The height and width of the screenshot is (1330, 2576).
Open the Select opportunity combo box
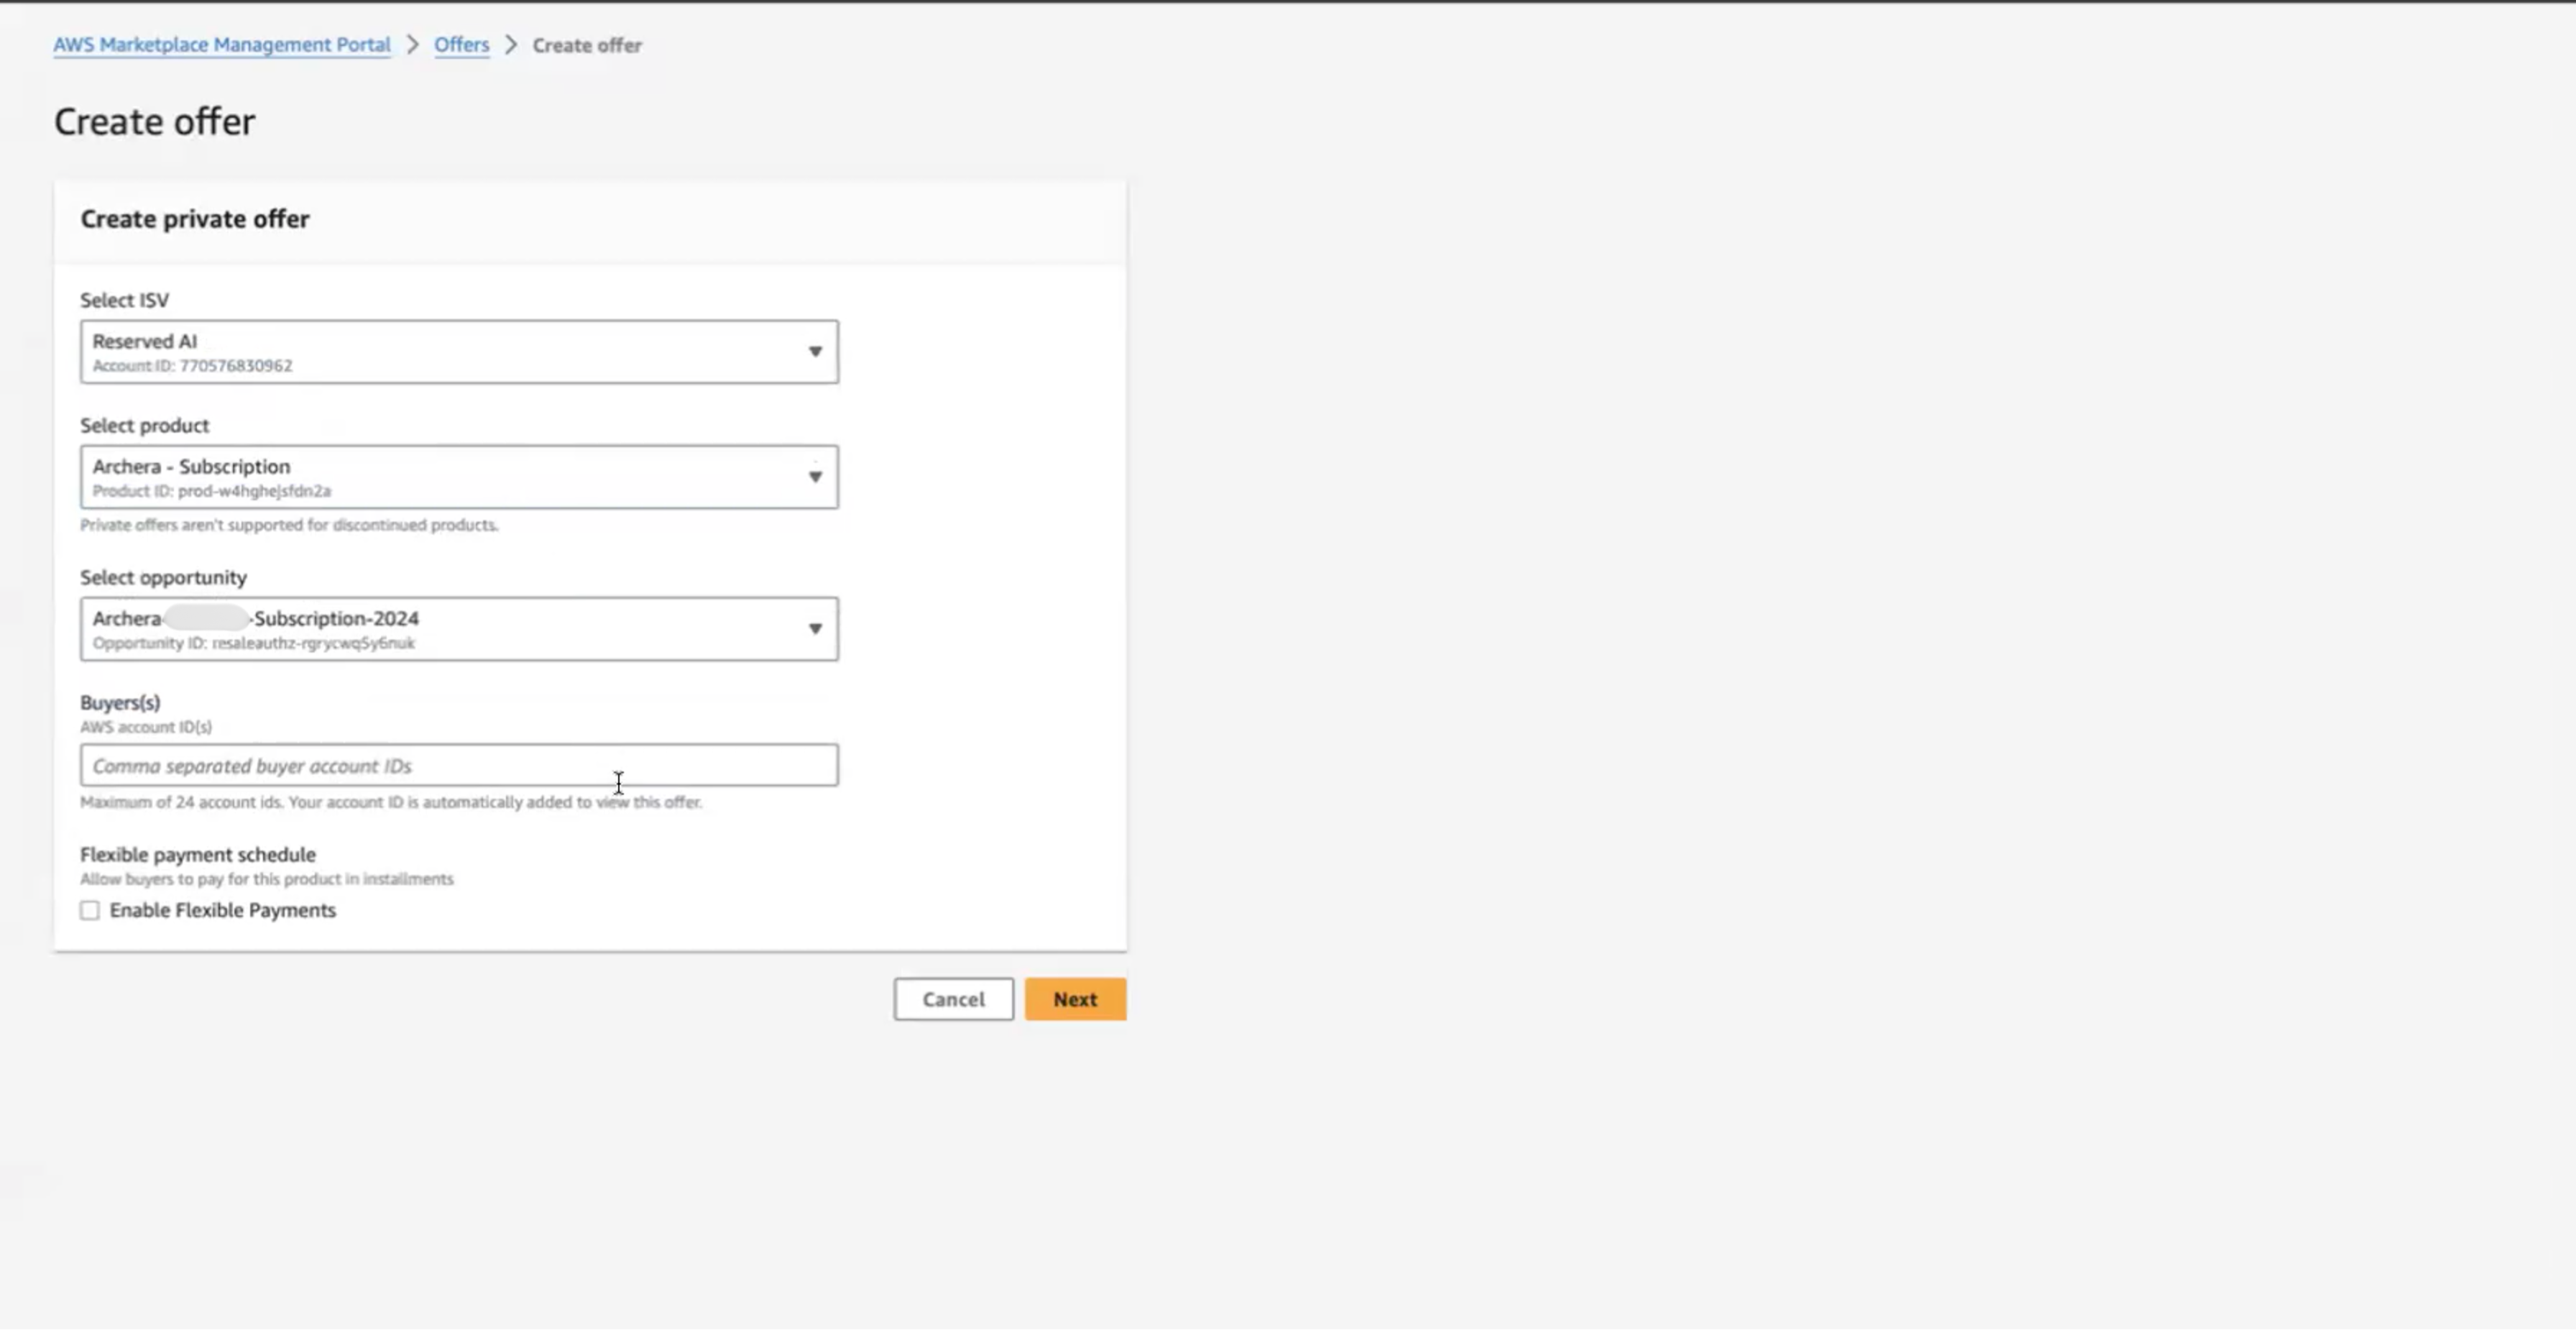point(459,629)
